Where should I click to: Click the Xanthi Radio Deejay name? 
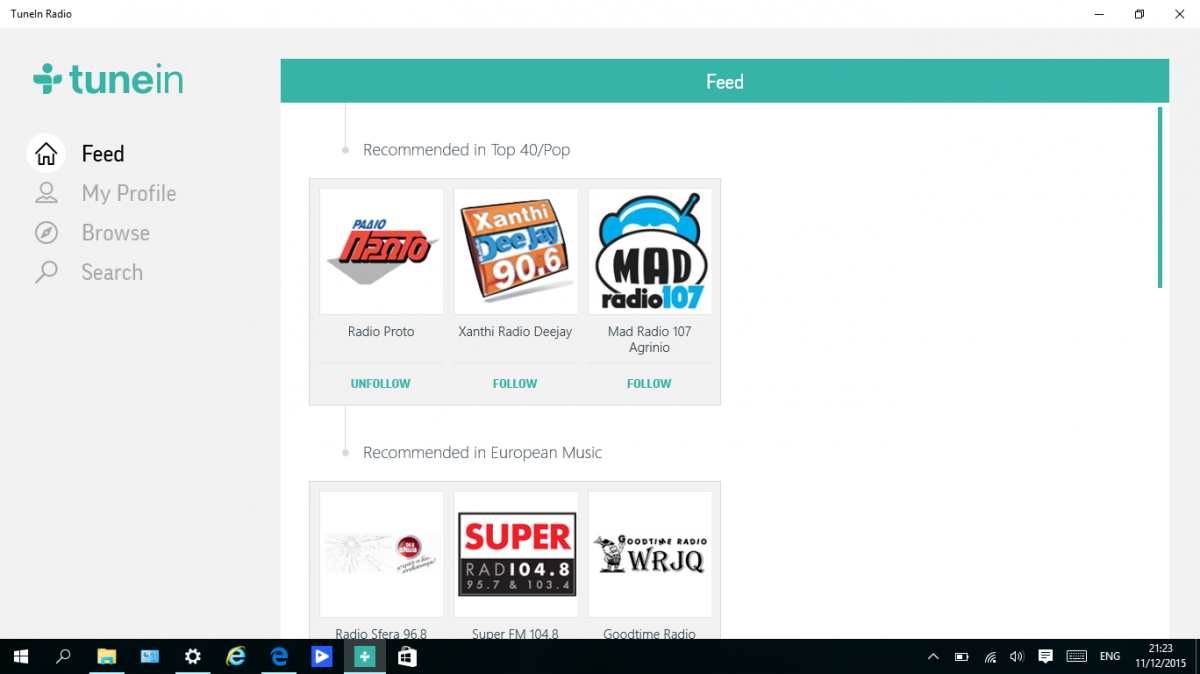pos(515,332)
